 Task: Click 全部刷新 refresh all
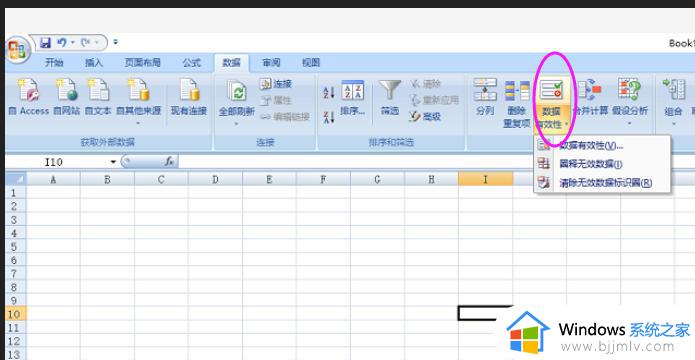click(237, 98)
